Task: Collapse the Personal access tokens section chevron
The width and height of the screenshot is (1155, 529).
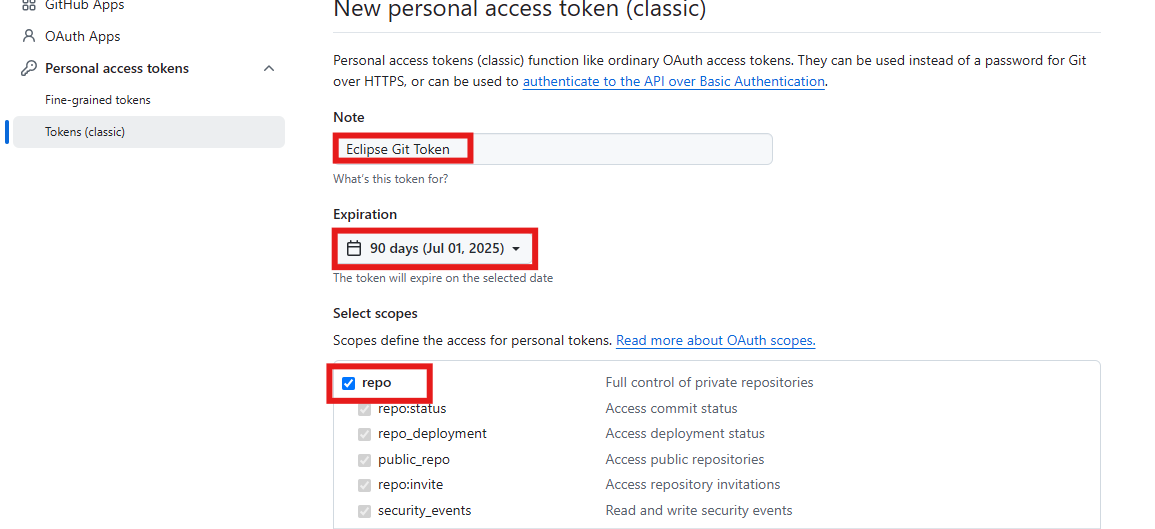Action: (269, 69)
